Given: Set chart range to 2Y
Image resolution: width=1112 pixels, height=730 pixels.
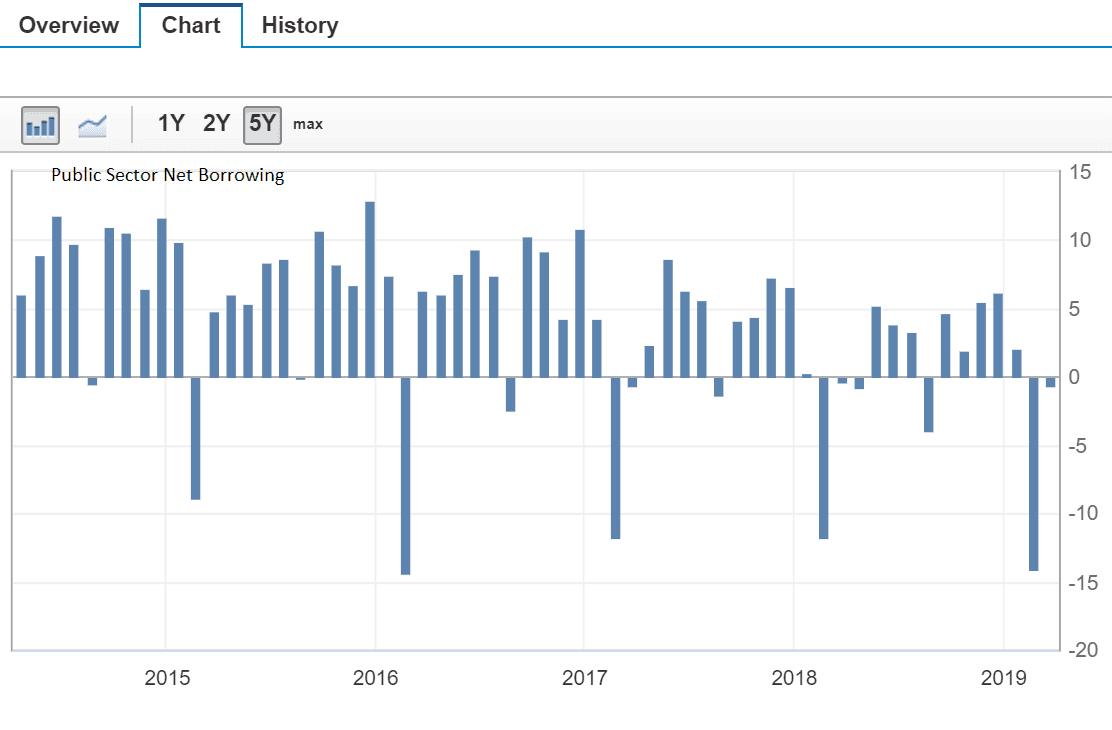Looking at the screenshot, I should [216, 124].
